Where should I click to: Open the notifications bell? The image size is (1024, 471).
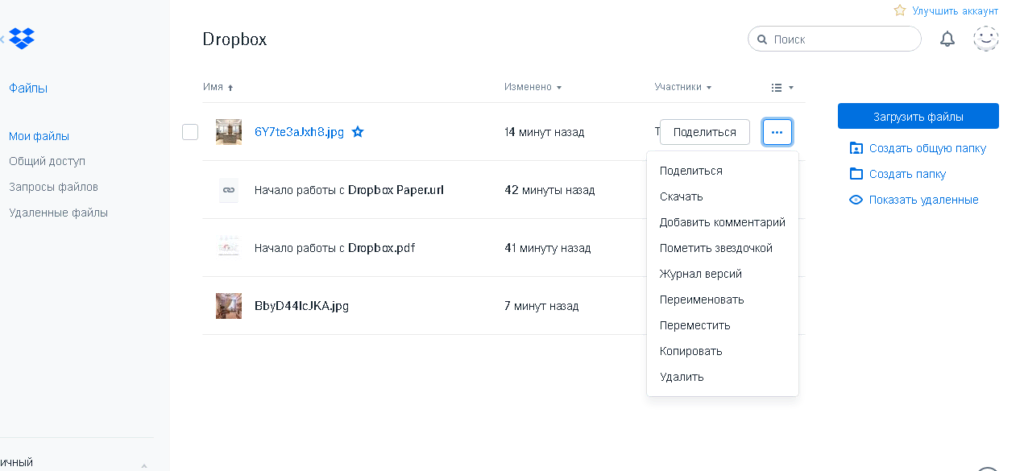coord(947,39)
